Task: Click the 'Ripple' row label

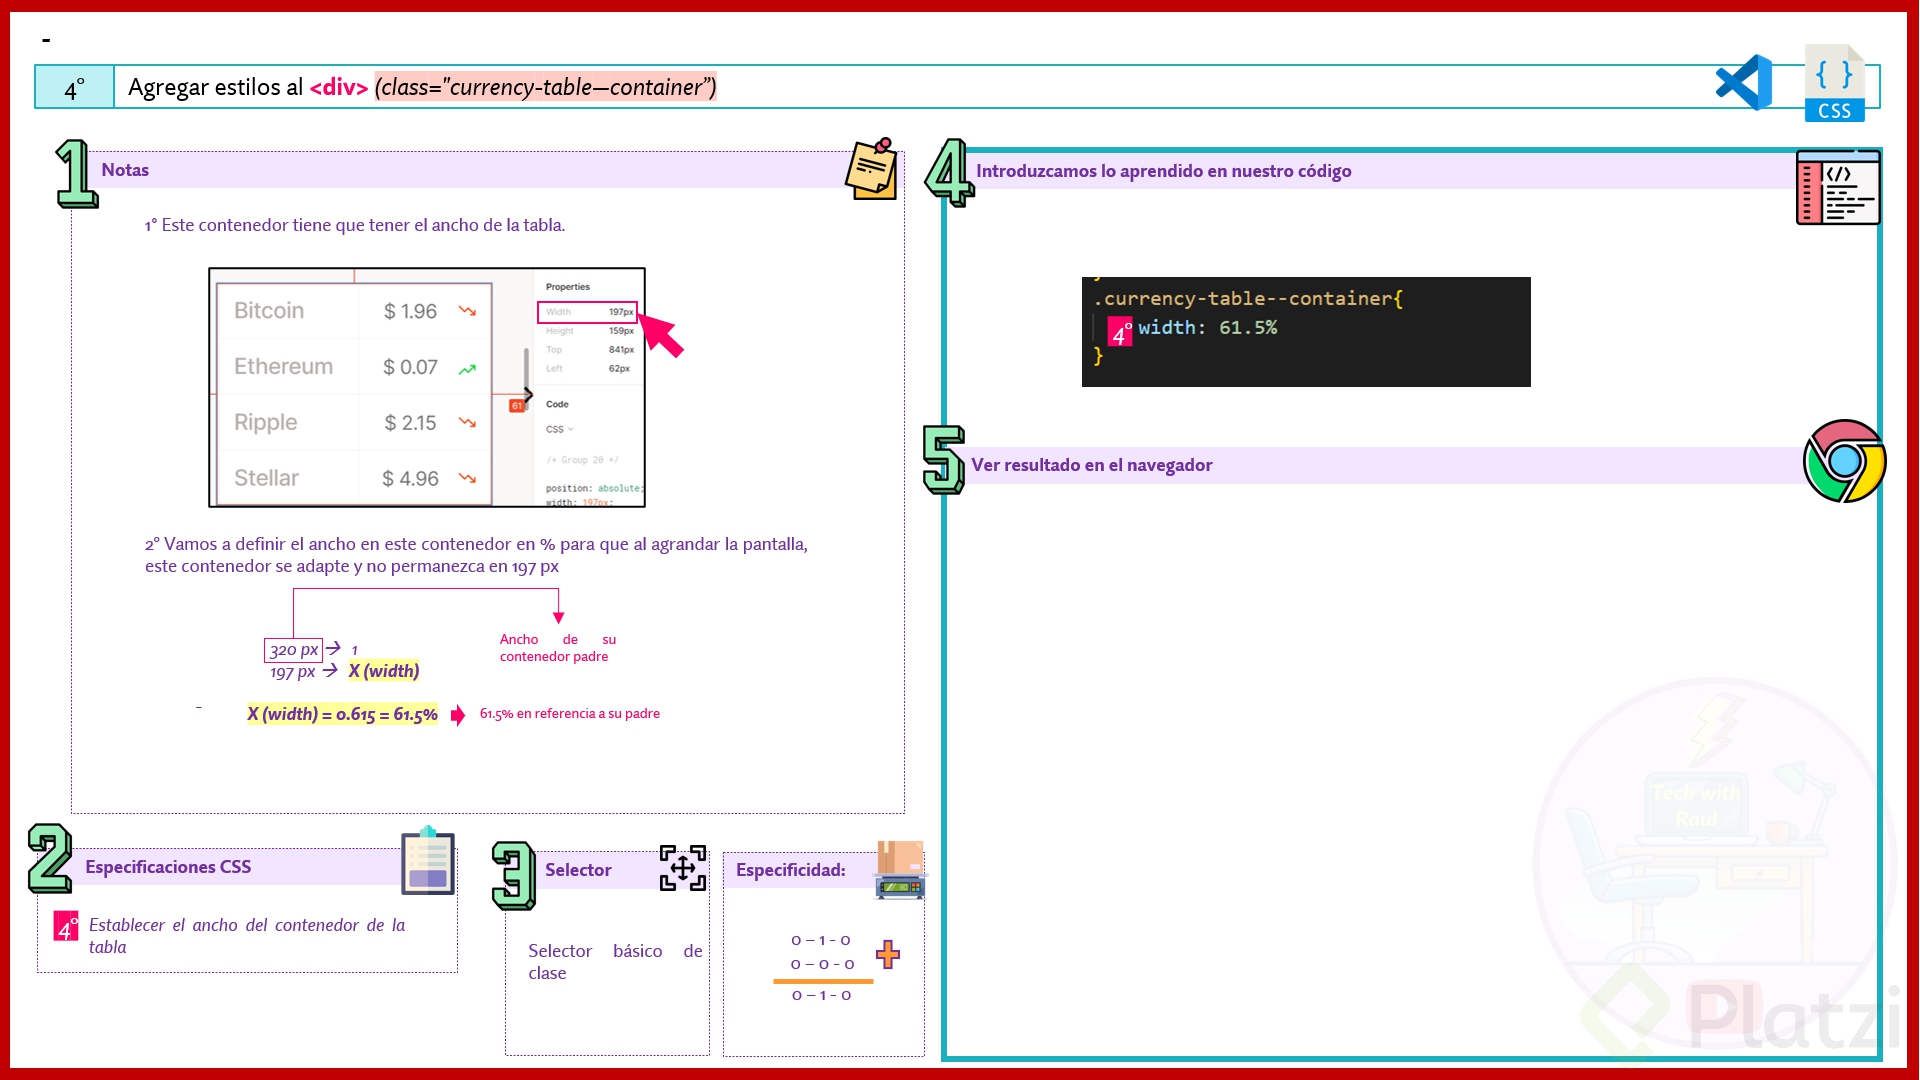Action: tap(265, 423)
